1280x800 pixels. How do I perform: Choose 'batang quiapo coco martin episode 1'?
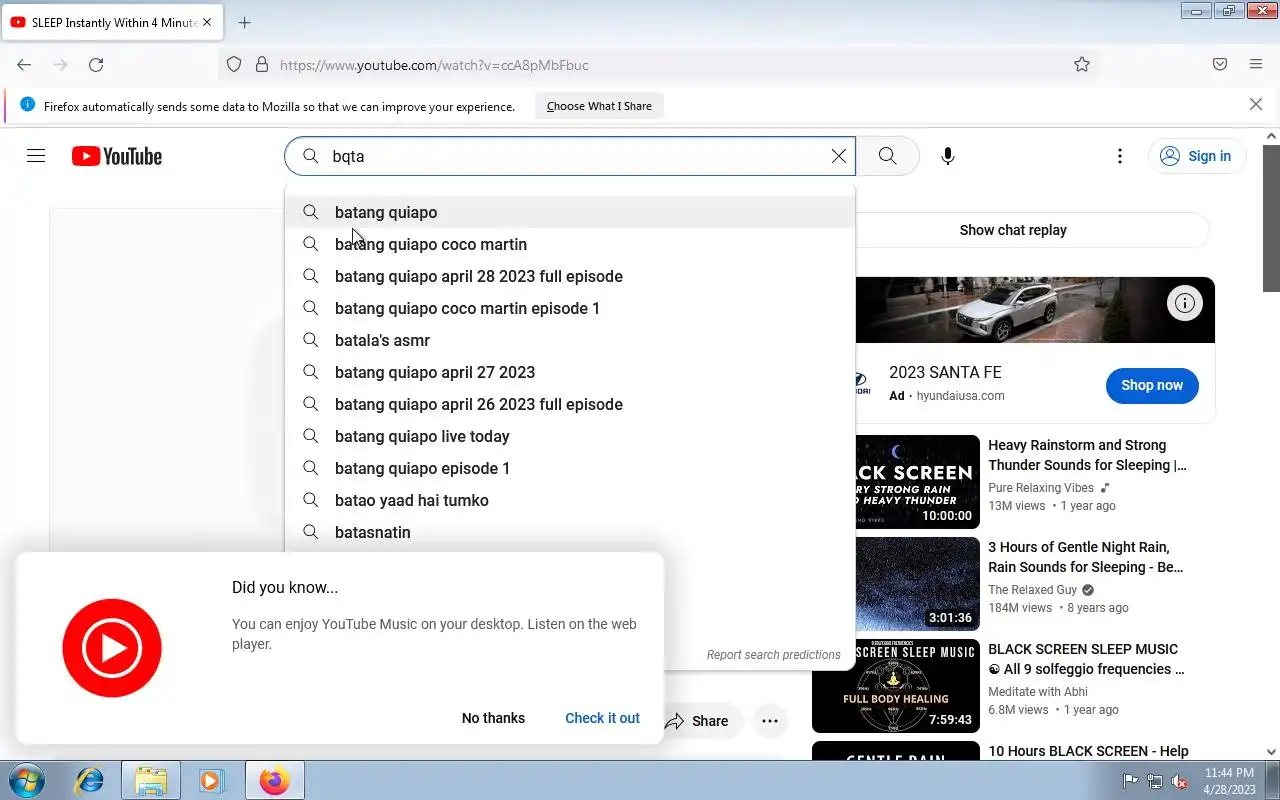point(570,308)
